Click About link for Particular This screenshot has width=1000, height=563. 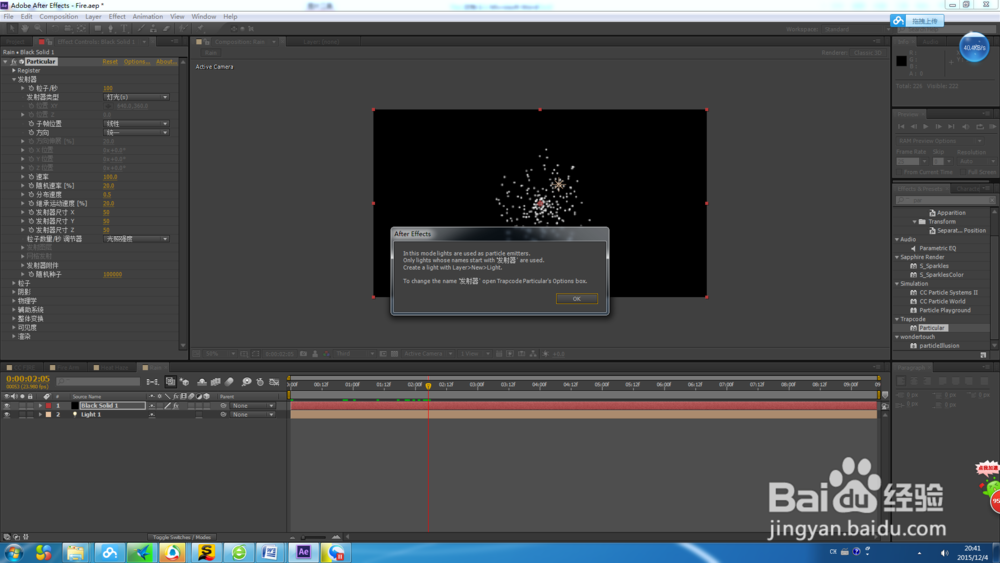(x=166, y=62)
